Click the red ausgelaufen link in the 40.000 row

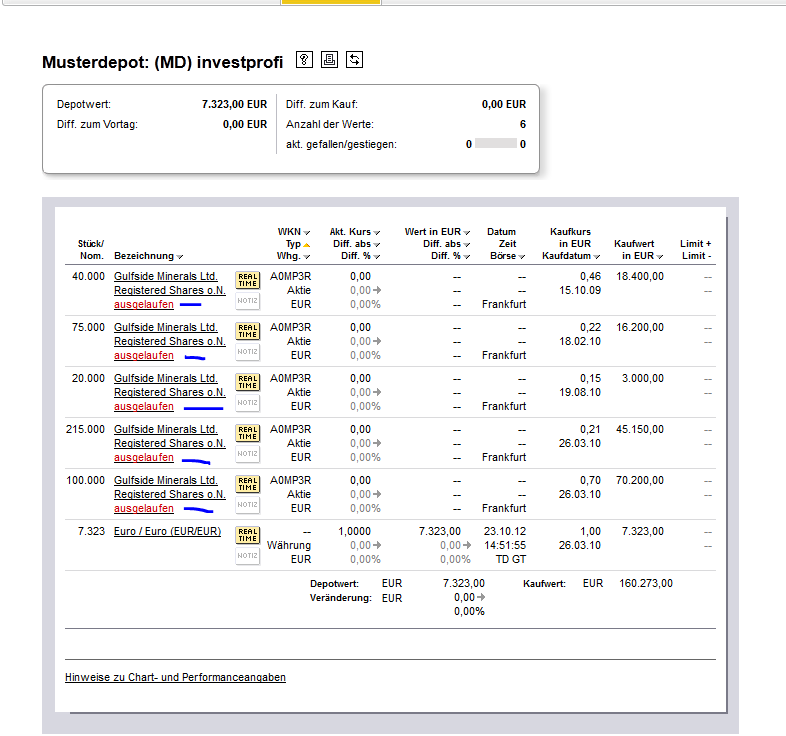pyautogui.click(x=144, y=304)
